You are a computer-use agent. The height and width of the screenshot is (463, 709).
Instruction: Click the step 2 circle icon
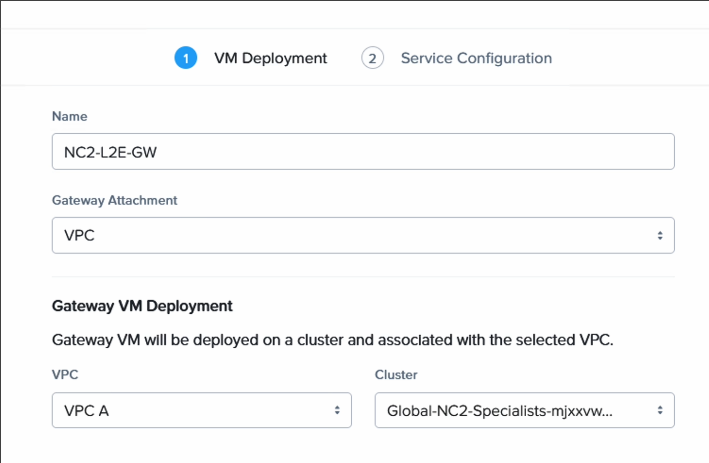[372, 58]
